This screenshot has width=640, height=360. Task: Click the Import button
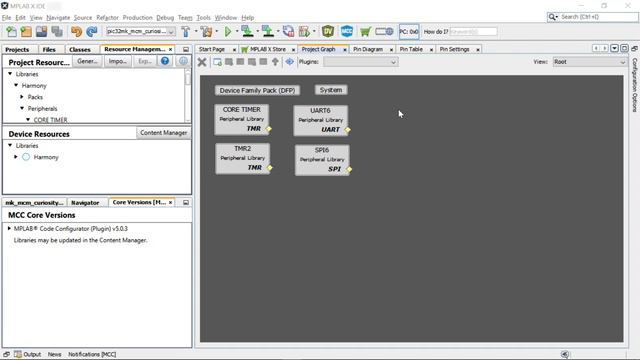[x=118, y=61]
